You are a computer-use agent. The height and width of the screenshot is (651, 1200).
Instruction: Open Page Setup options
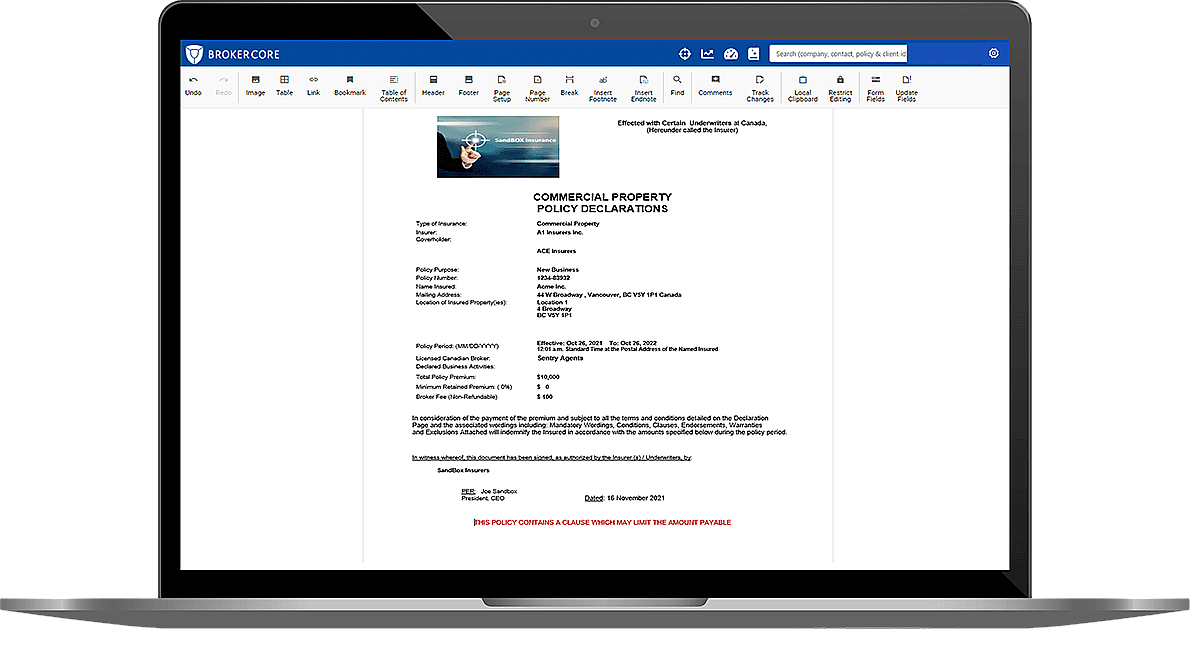tap(502, 87)
